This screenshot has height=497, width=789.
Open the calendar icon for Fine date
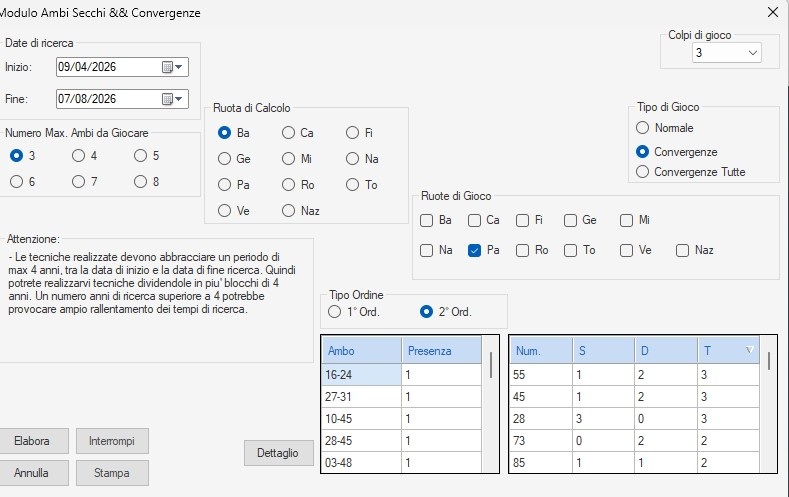tap(172, 99)
